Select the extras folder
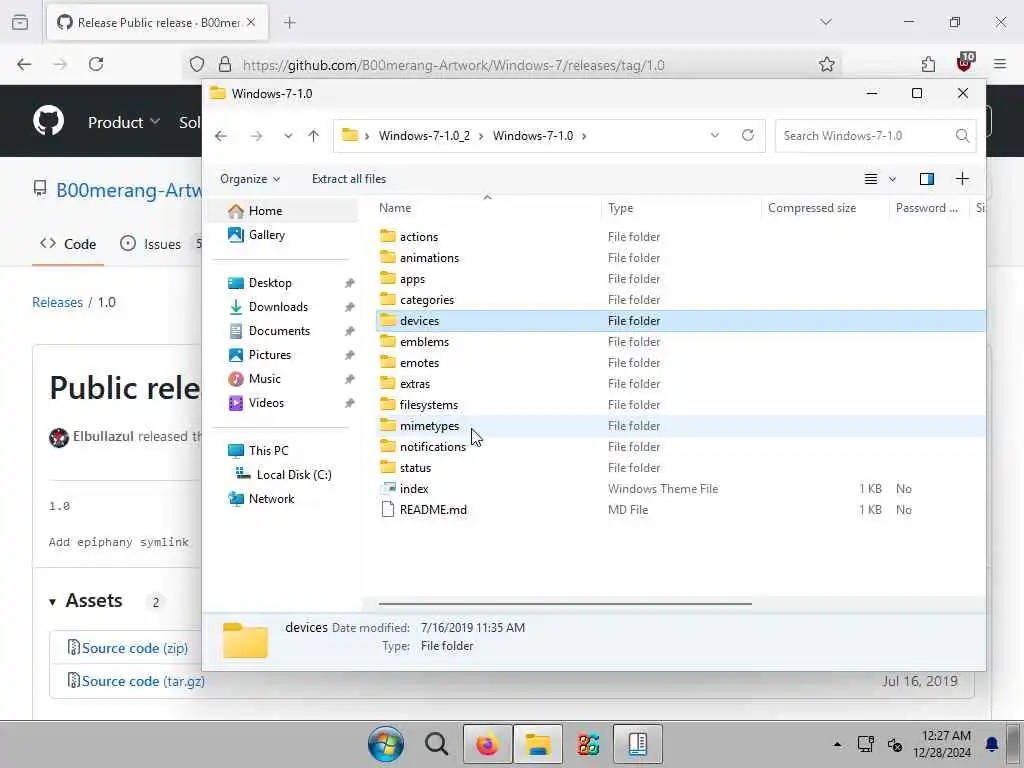The width and height of the screenshot is (1024, 768). click(415, 384)
